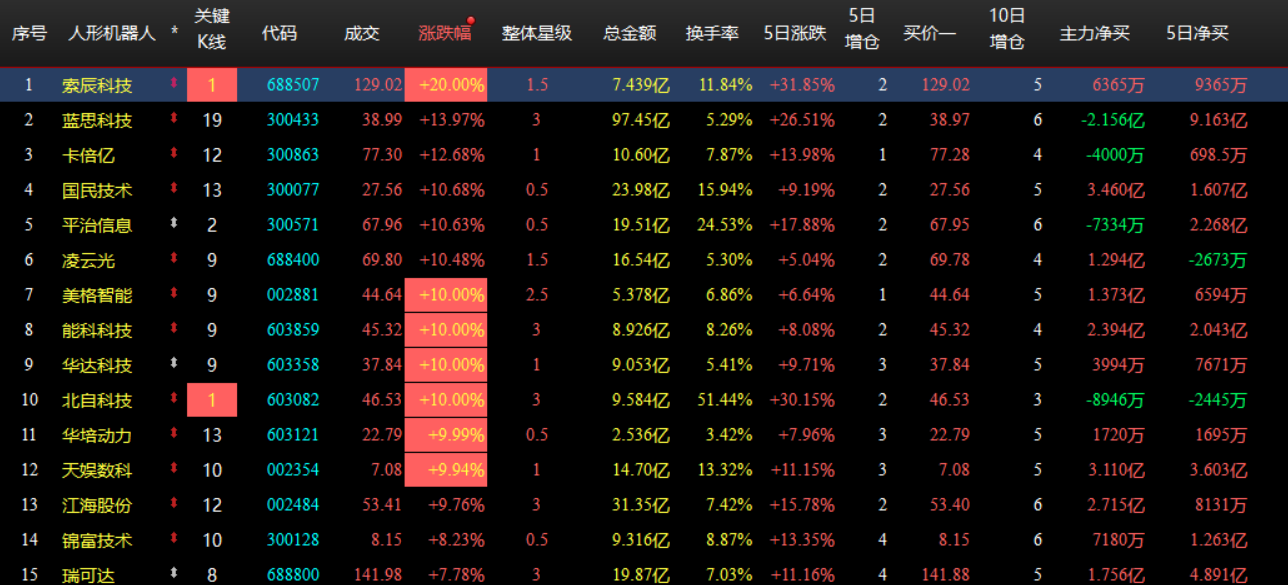Select the stock name 江海股份
The height and width of the screenshot is (585, 1288).
[97, 506]
